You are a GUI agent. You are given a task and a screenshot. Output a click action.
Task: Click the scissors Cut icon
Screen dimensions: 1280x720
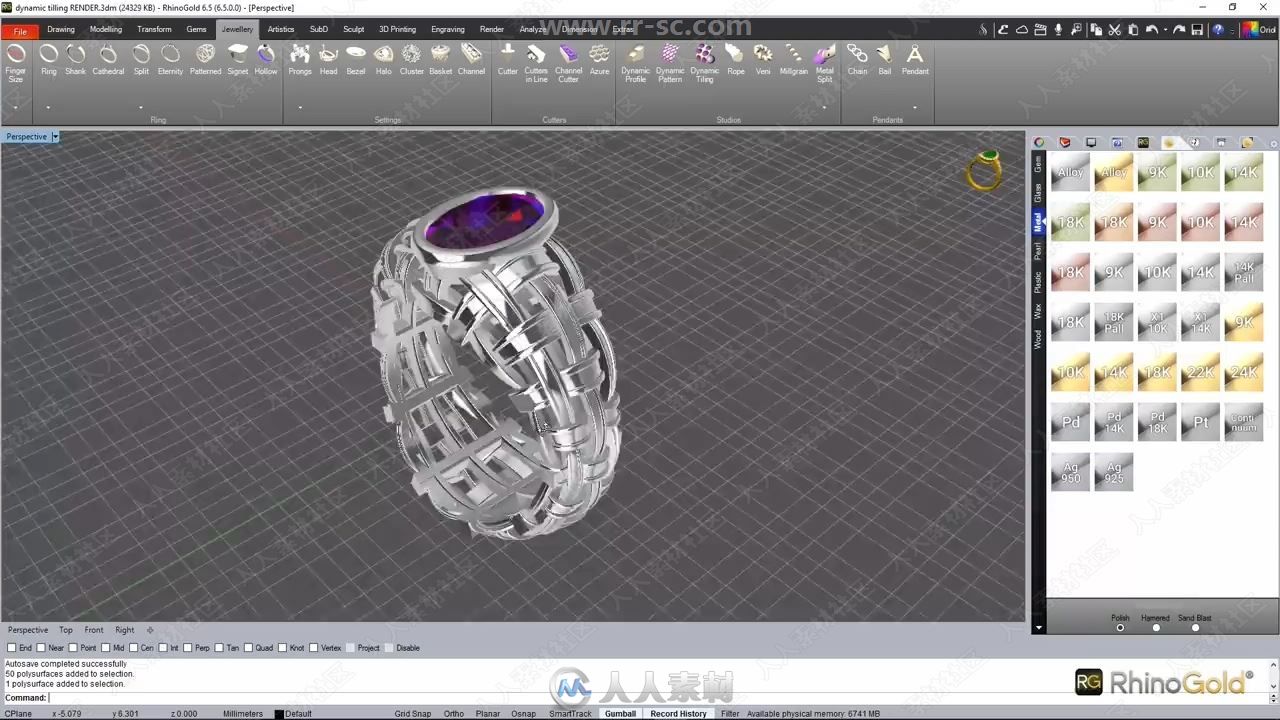pos(1115,30)
